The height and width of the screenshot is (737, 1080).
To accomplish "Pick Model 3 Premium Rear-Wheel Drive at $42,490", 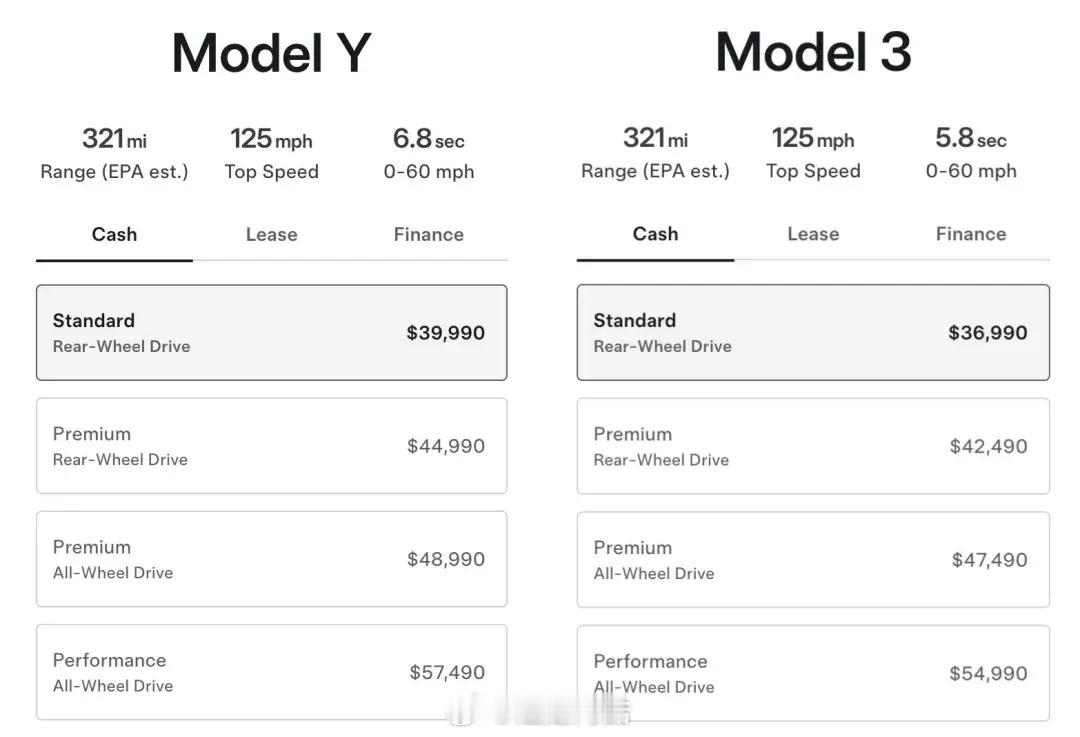I will [x=813, y=446].
